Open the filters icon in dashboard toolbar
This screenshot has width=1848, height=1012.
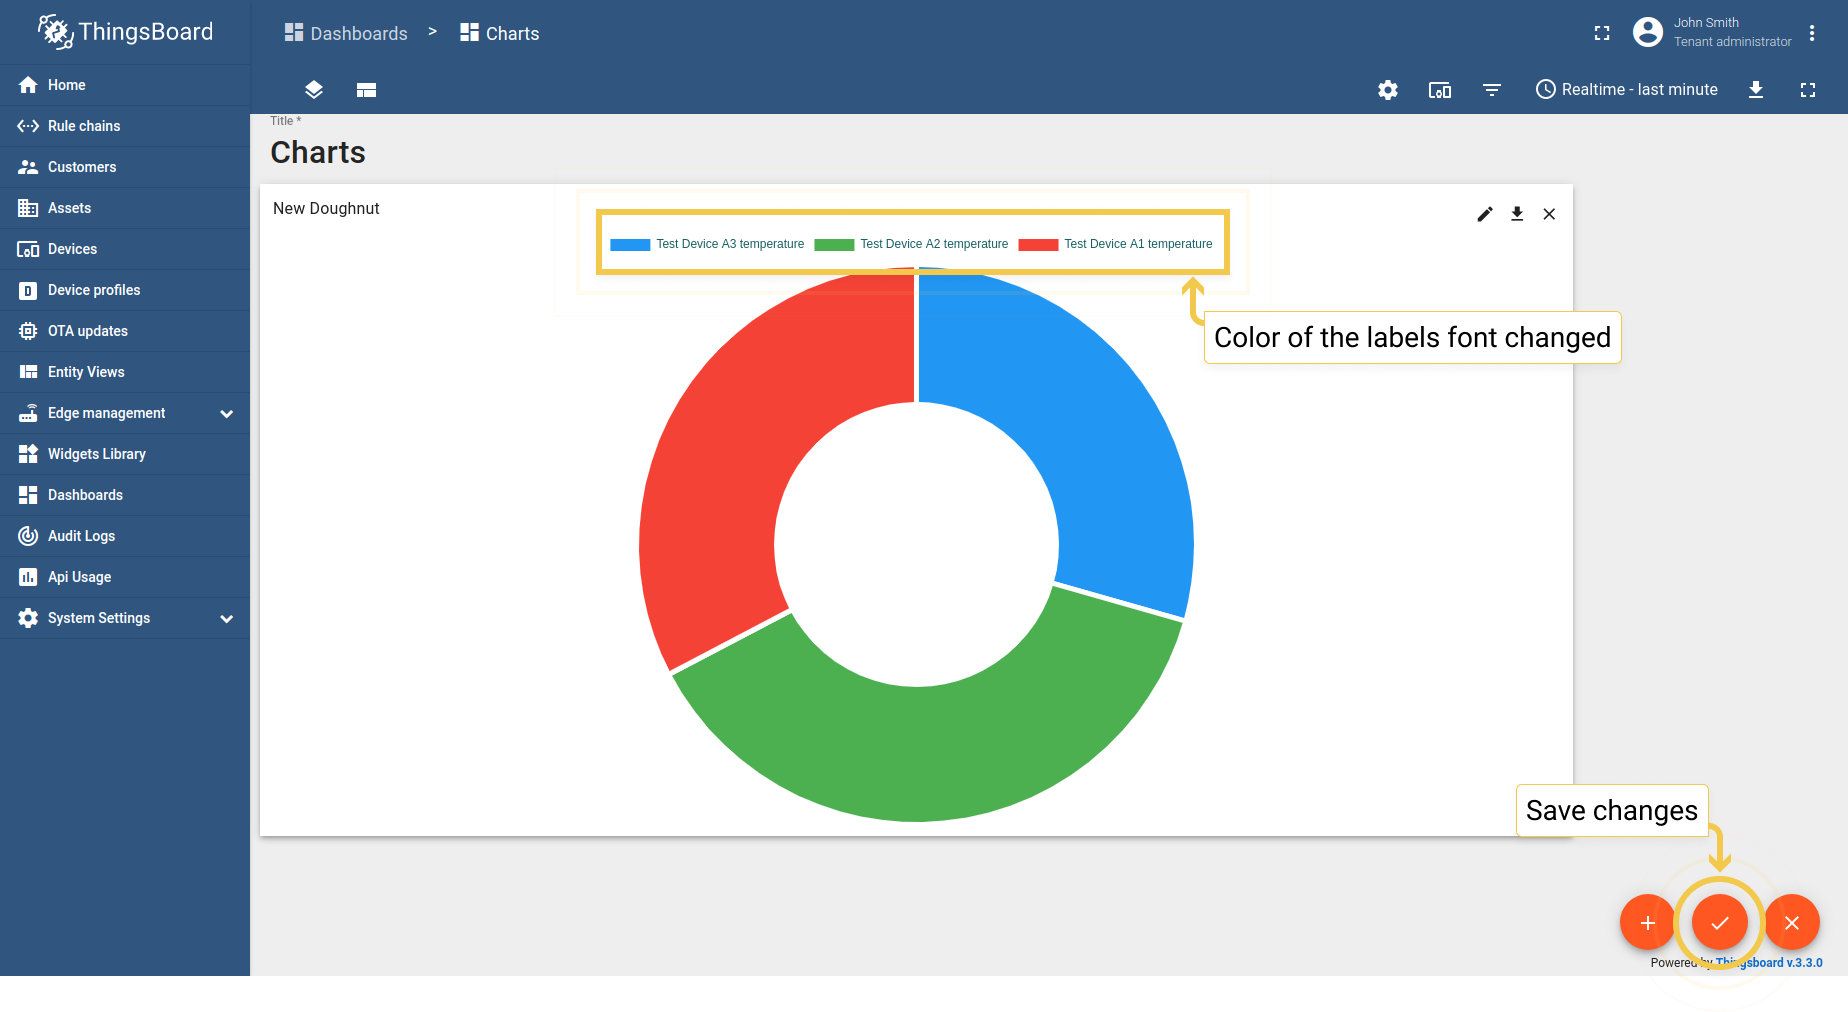[1492, 90]
